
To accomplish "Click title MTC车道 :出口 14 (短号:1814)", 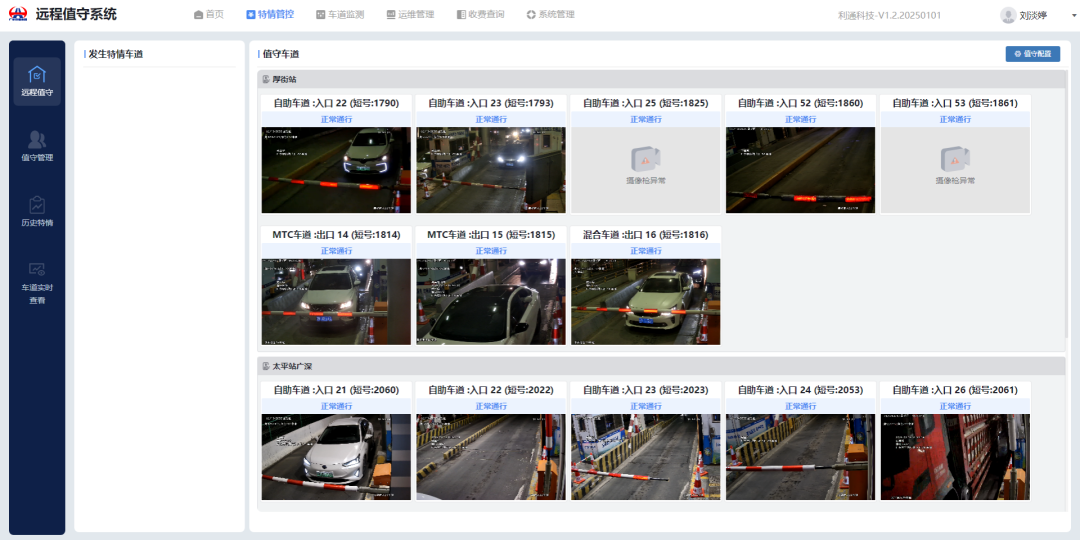I will tap(336, 235).
